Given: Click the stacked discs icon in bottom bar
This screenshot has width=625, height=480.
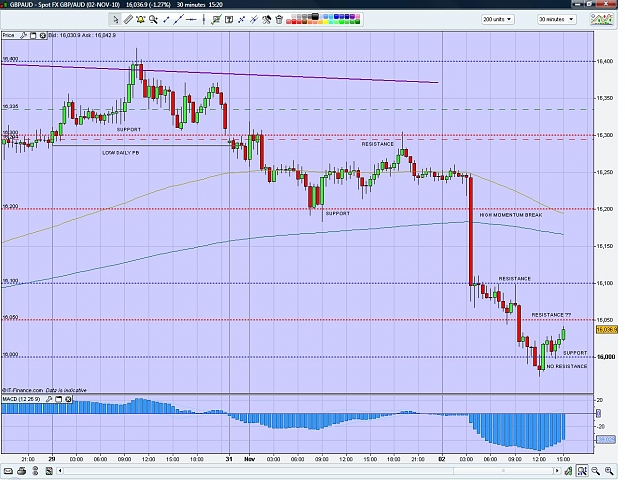Looking at the screenshot, I should pos(35,471).
